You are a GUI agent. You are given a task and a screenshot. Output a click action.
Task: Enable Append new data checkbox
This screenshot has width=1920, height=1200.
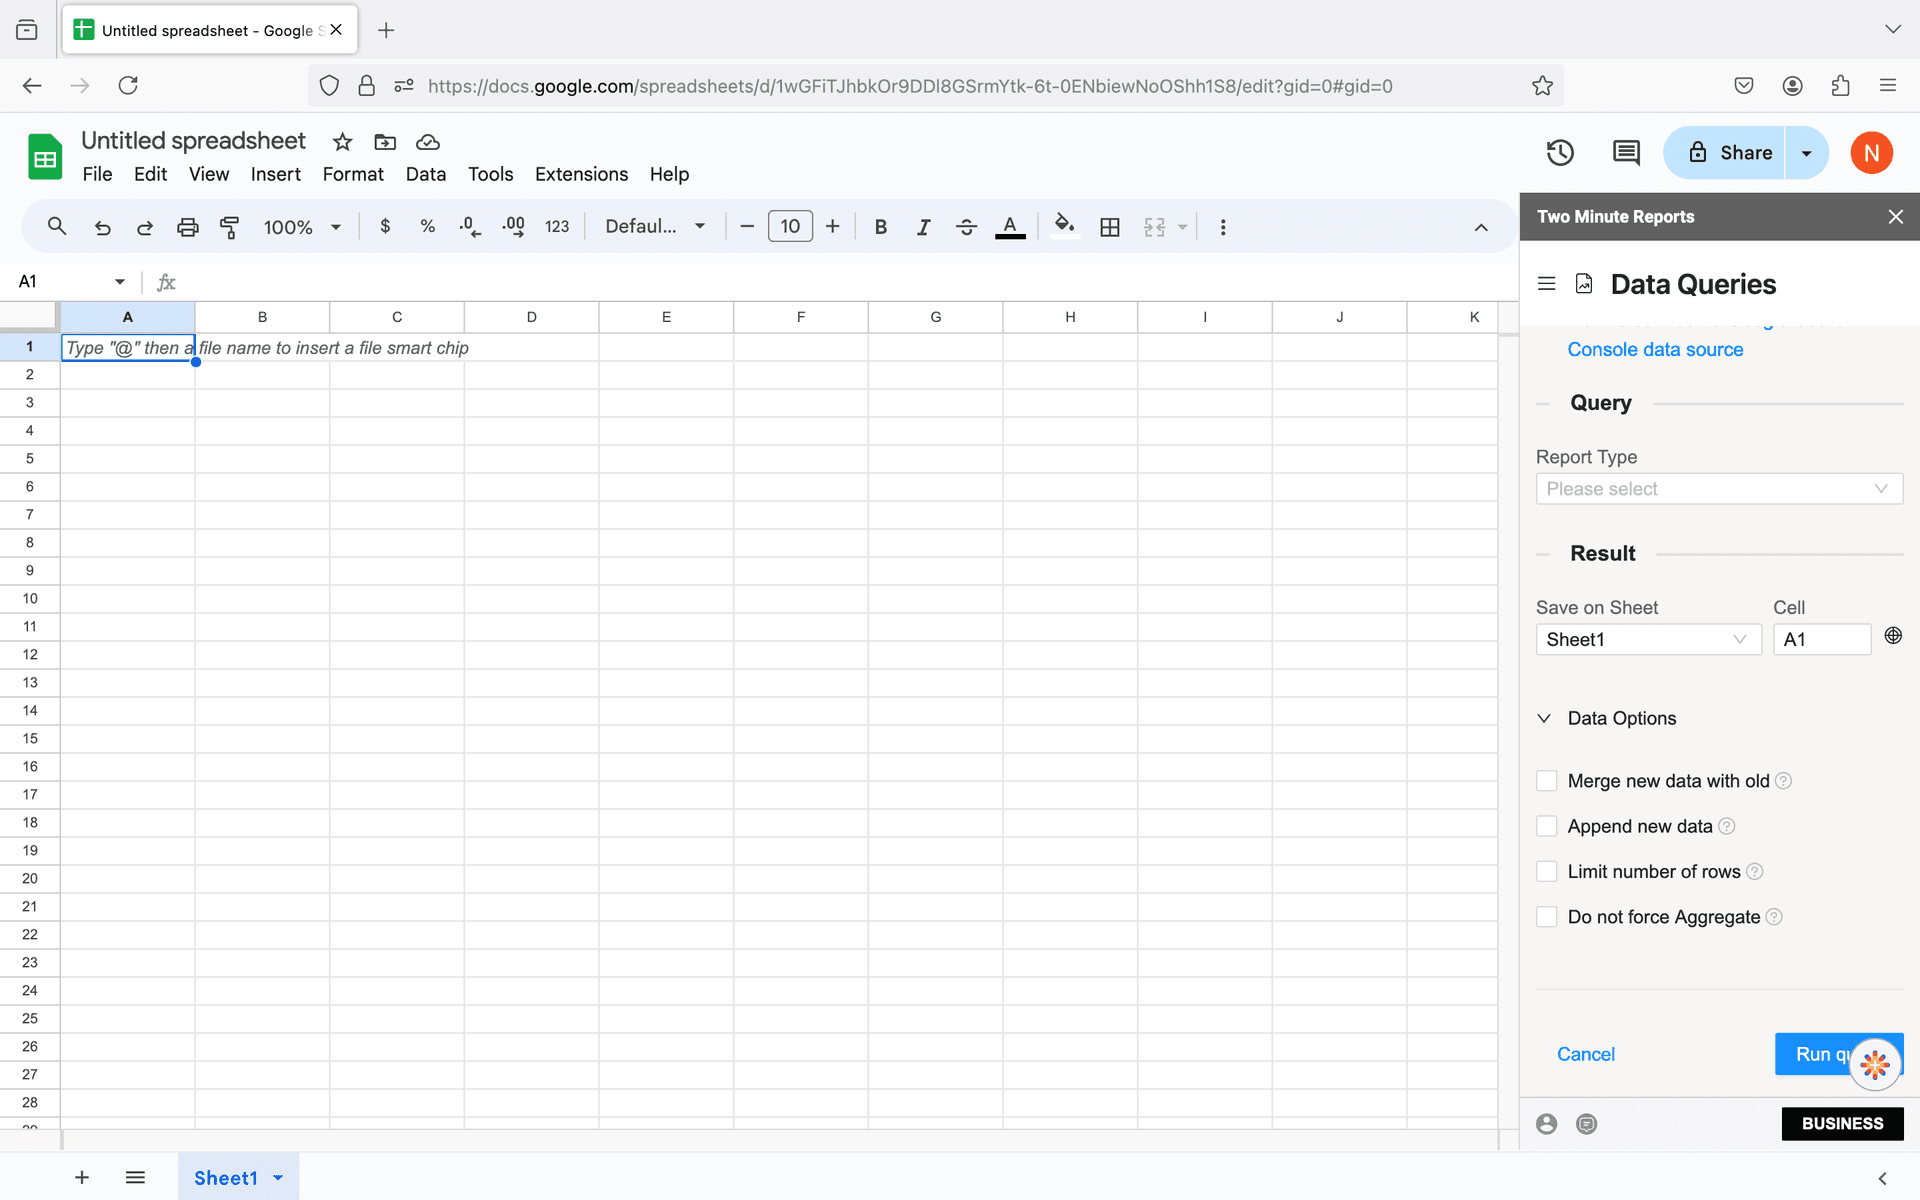pos(1547,825)
